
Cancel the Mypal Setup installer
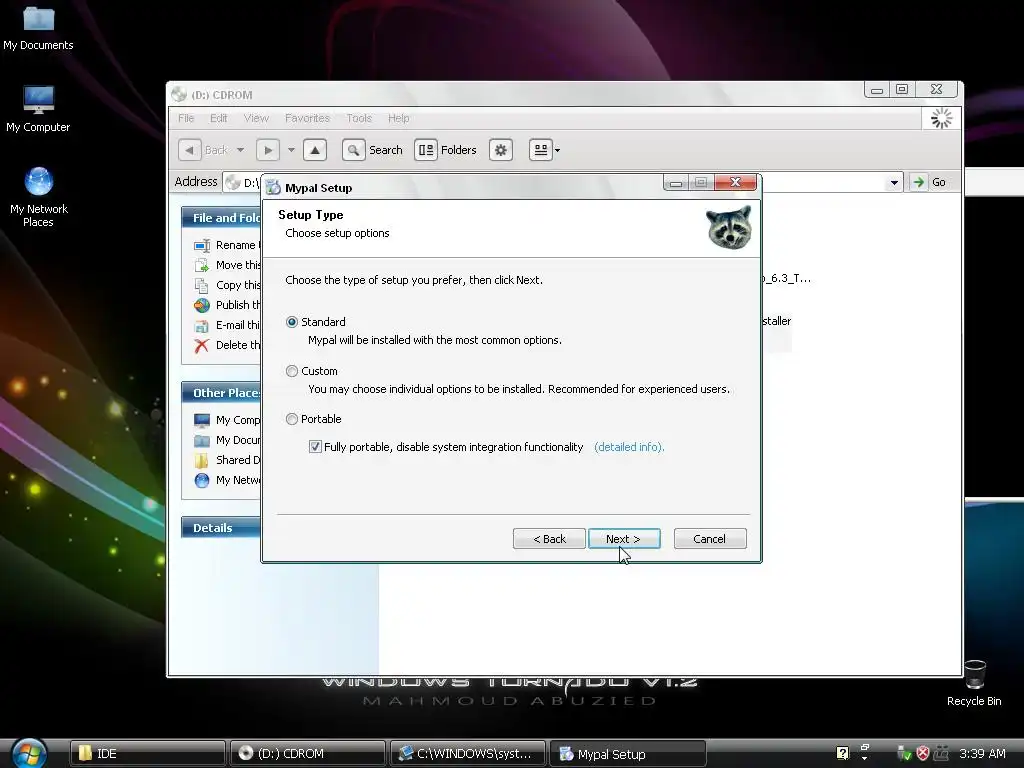[710, 539]
